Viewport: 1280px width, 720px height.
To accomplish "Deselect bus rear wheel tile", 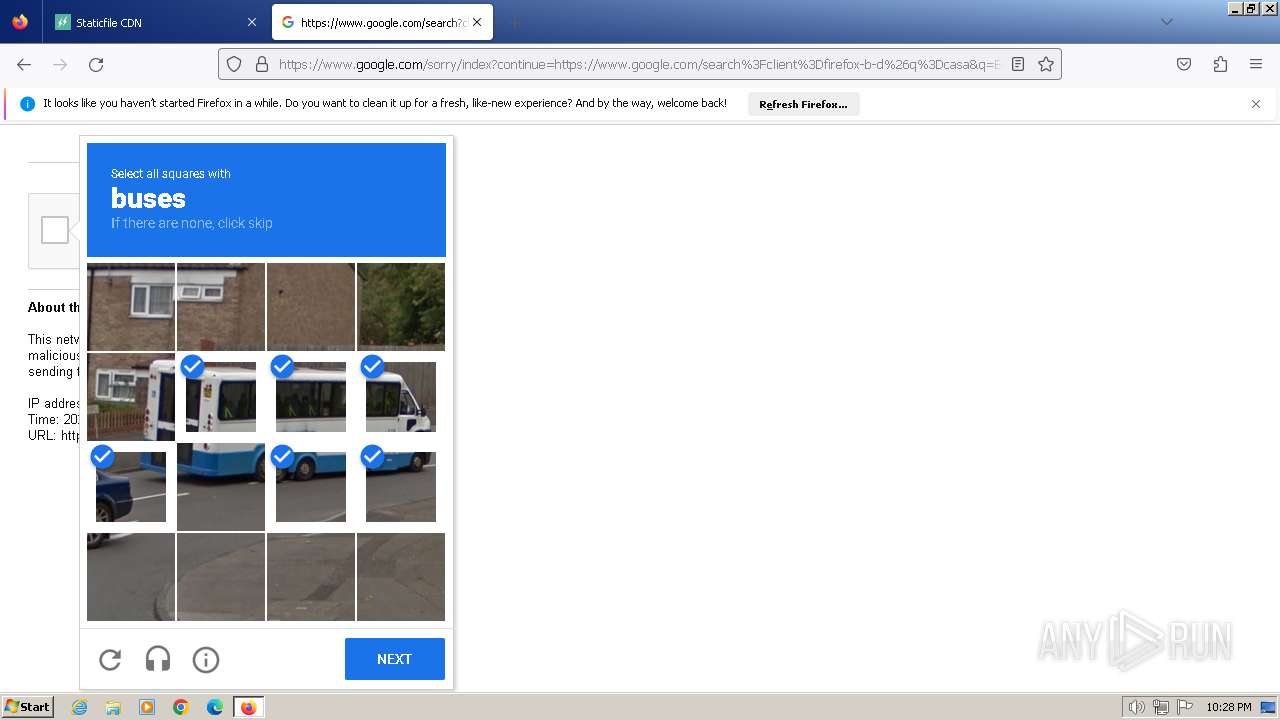I will click(311, 487).
